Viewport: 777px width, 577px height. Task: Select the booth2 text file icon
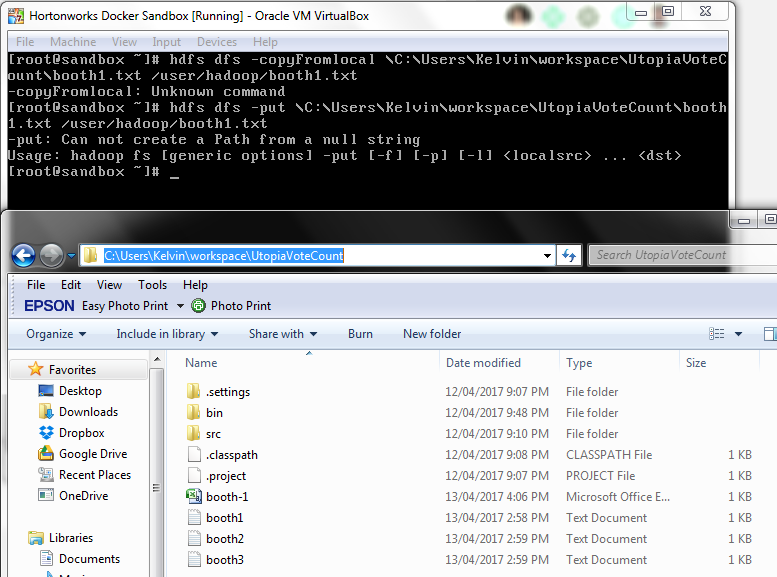click(x=194, y=538)
